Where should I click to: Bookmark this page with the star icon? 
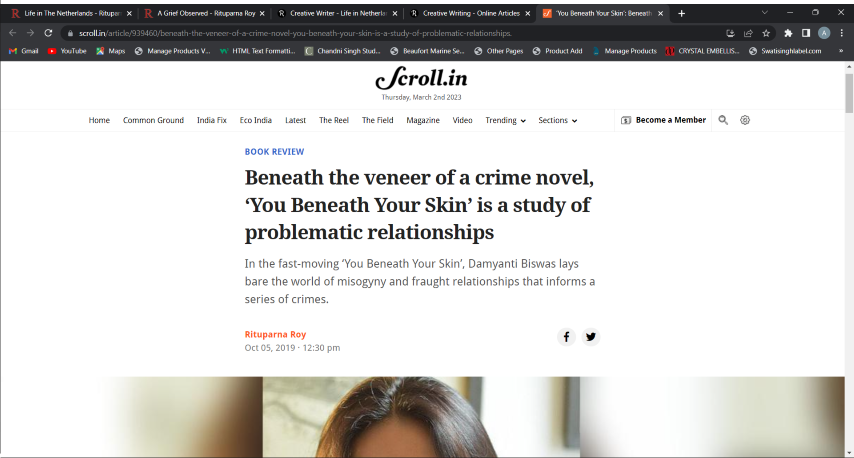tap(766, 33)
